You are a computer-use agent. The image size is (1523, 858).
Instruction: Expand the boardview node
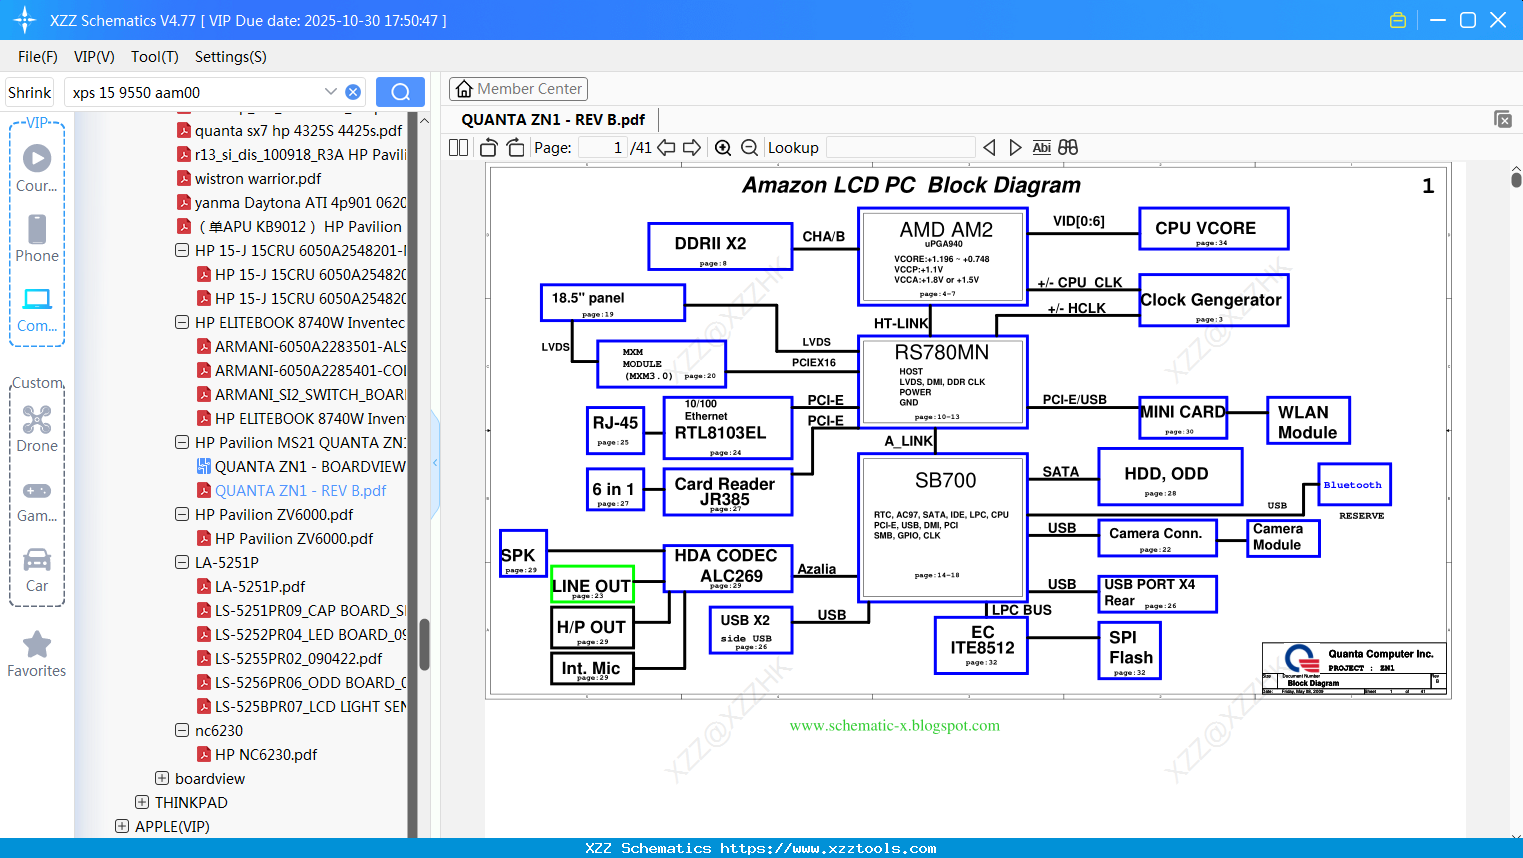point(162,778)
